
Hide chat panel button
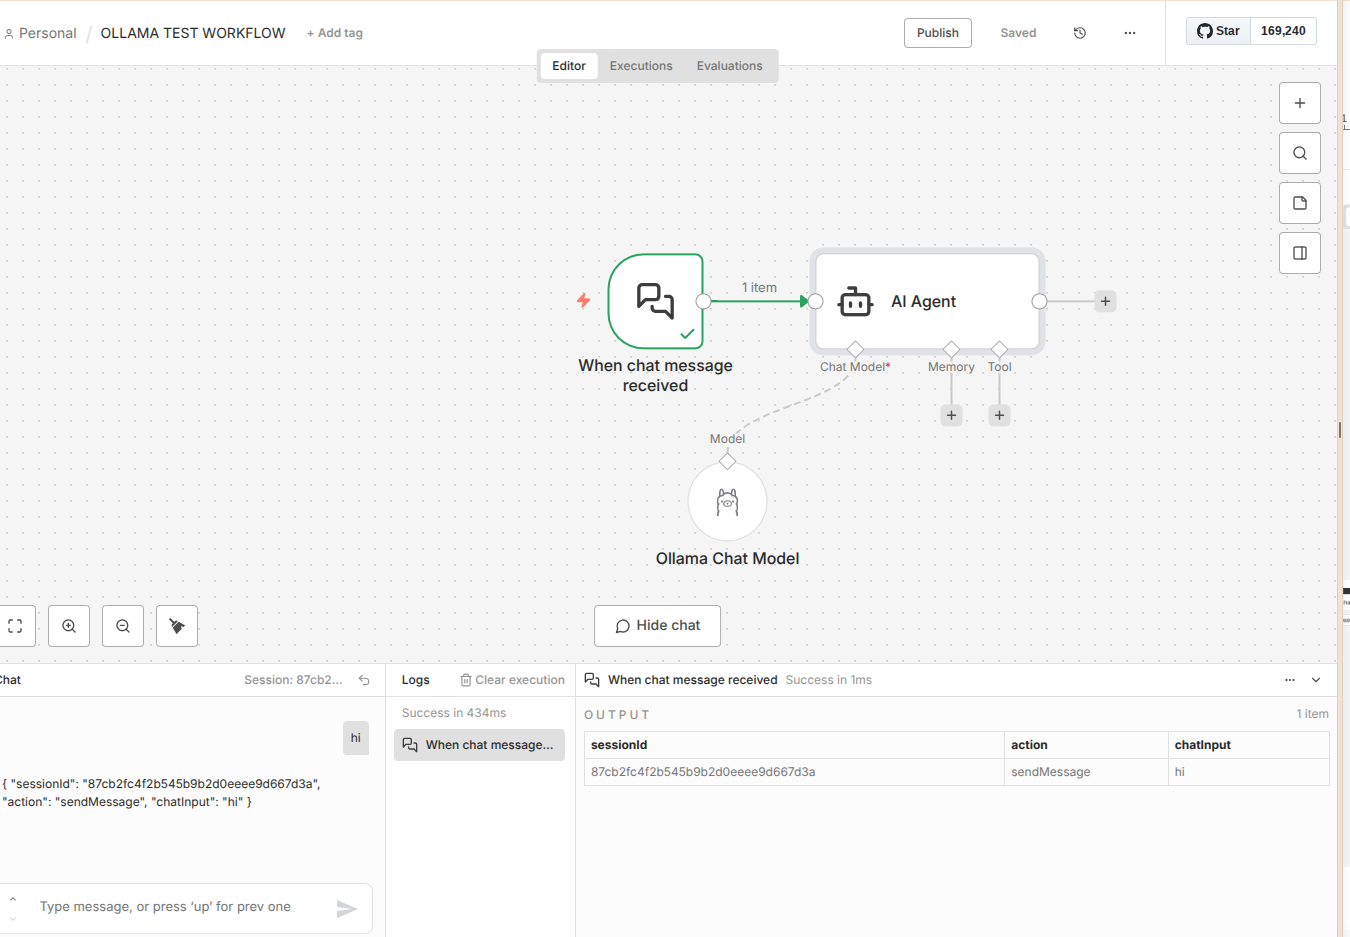click(657, 626)
